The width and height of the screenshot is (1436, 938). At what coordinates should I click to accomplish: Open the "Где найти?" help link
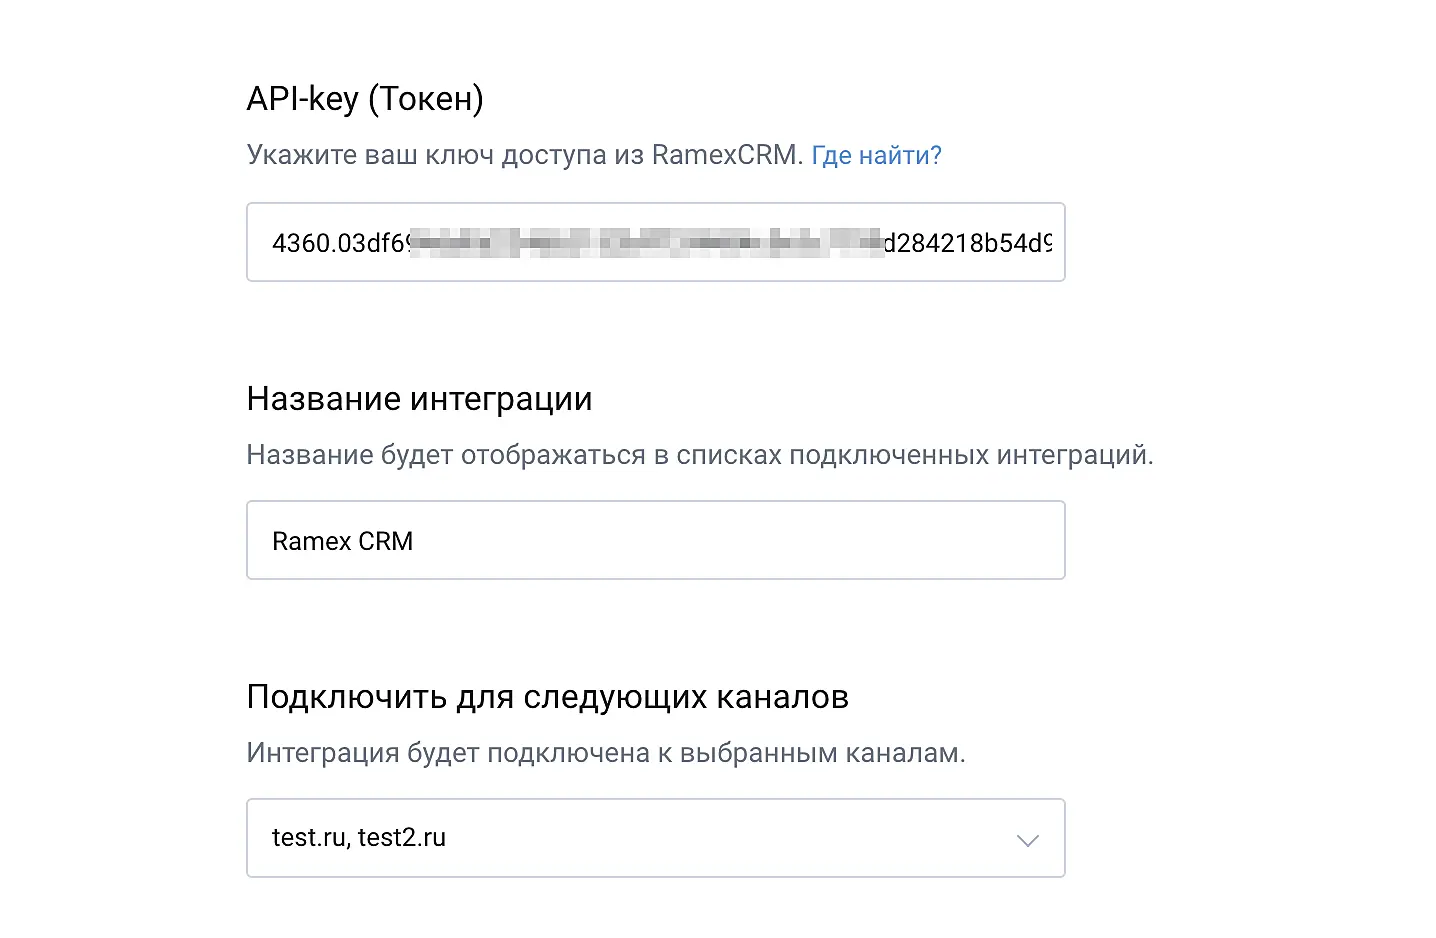[876, 155]
